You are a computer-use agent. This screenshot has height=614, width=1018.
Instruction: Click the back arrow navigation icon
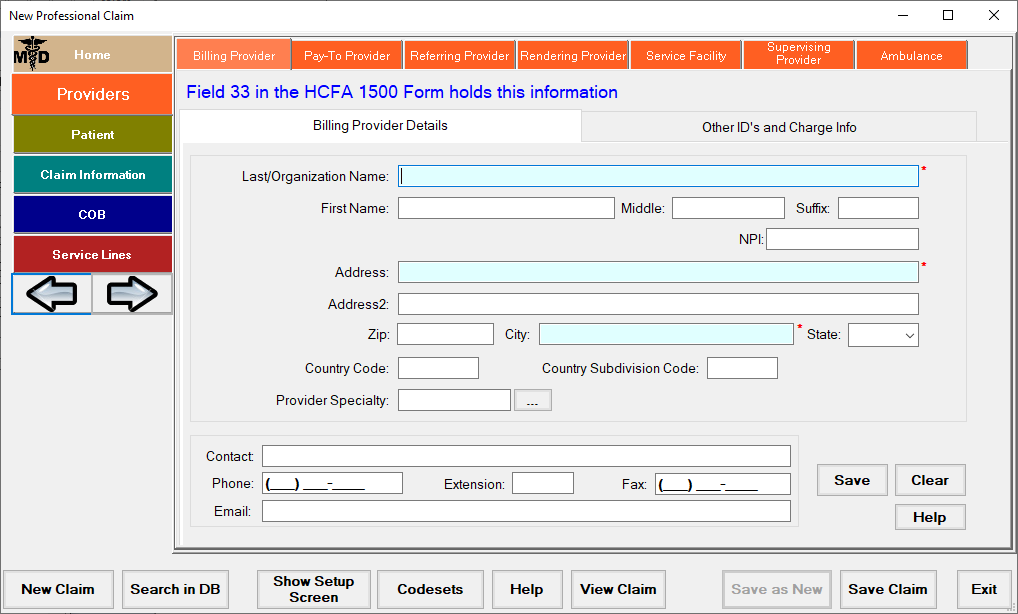tap(52, 294)
